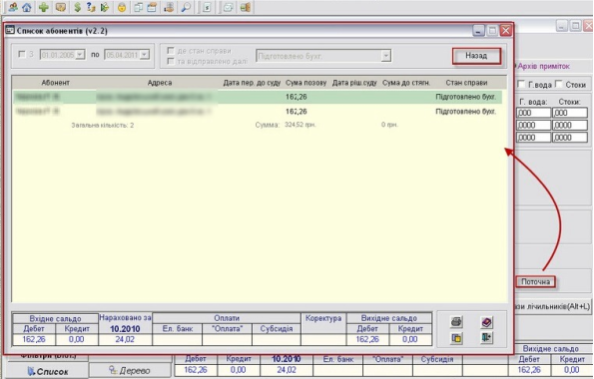Click '10.2010' in background window balance row
This screenshot has width=594, height=379.
pyautogui.click(x=286, y=359)
